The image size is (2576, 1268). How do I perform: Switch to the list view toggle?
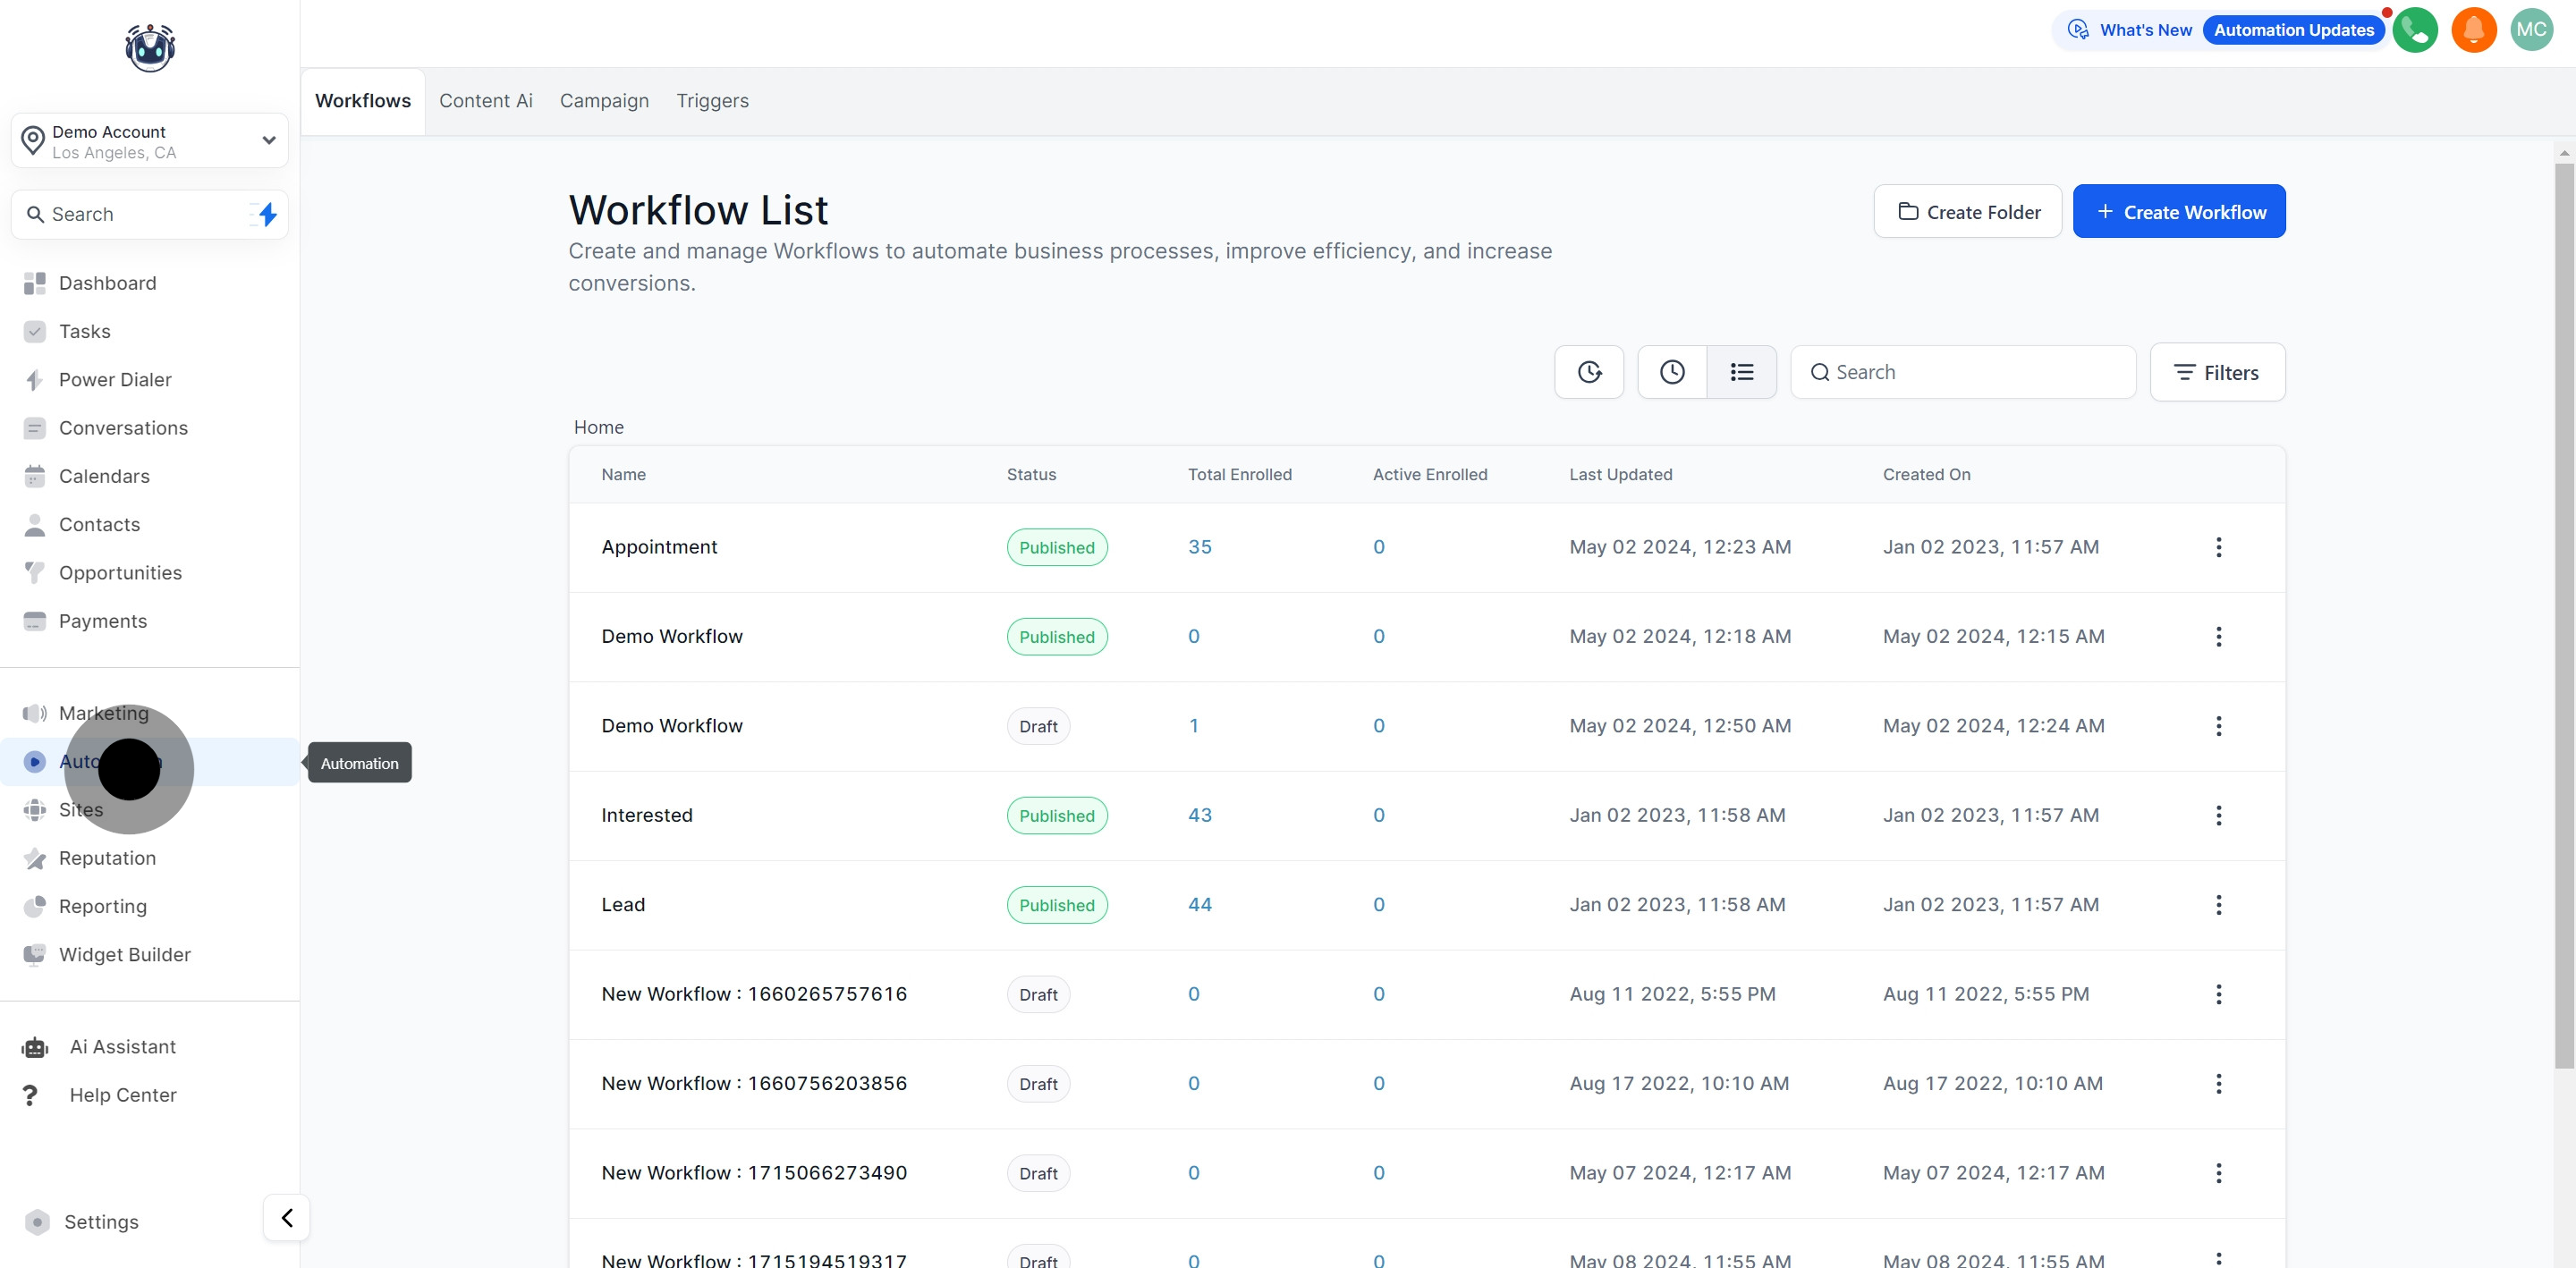tap(1741, 372)
